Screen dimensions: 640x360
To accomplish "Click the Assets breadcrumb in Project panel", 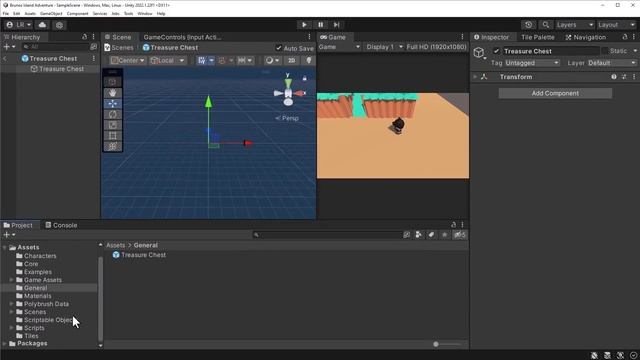I will (116, 245).
